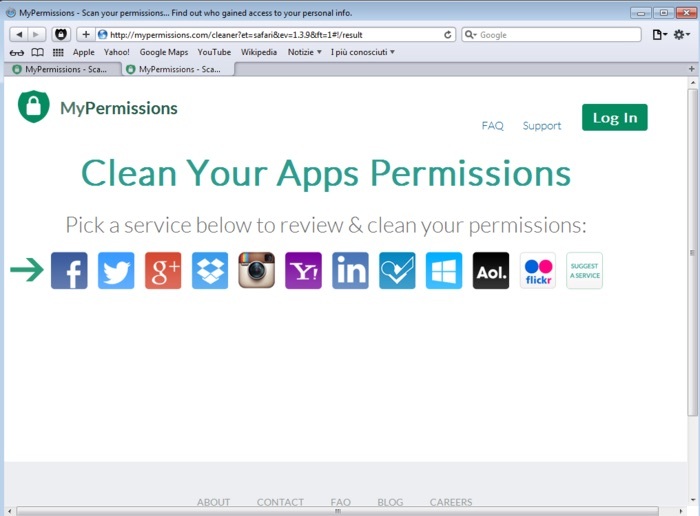Image resolution: width=700 pixels, height=516 pixels.
Task: Choose the Google Plus service icon
Action: pyautogui.click(x=163, y=270)
